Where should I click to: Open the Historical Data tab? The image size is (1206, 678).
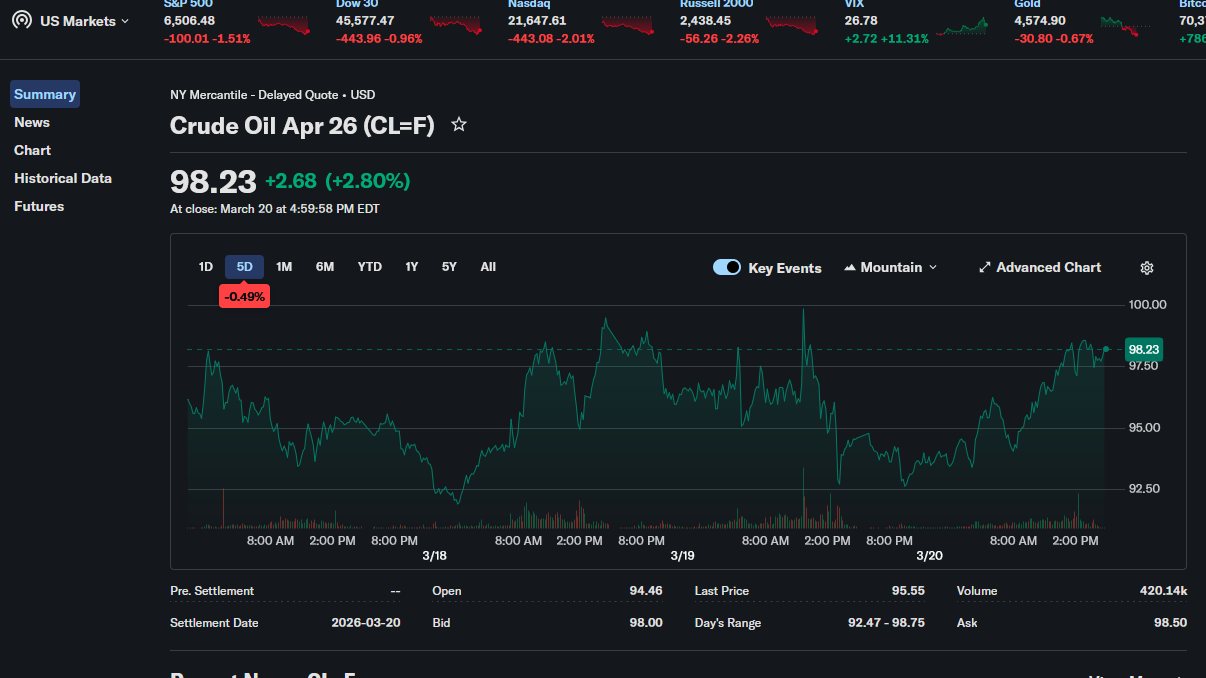[63, 178]
